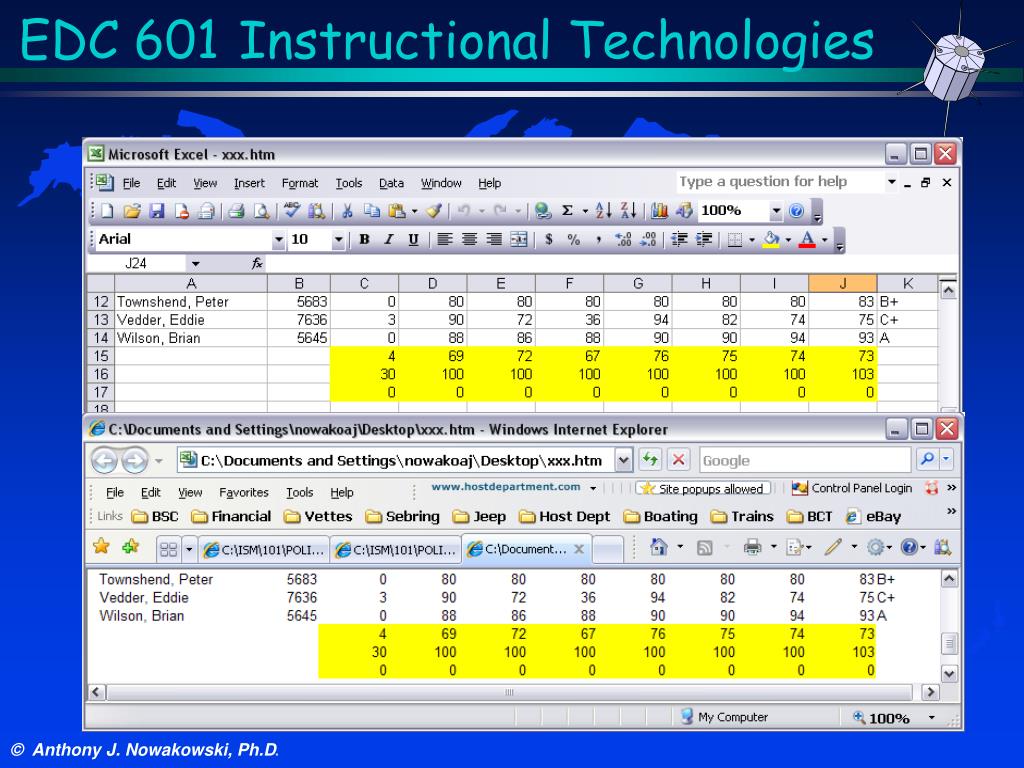Viewport: 1024px width, 768px height.
Task: Select the Format Painter brush icon
Action: (x=434, y=211)
